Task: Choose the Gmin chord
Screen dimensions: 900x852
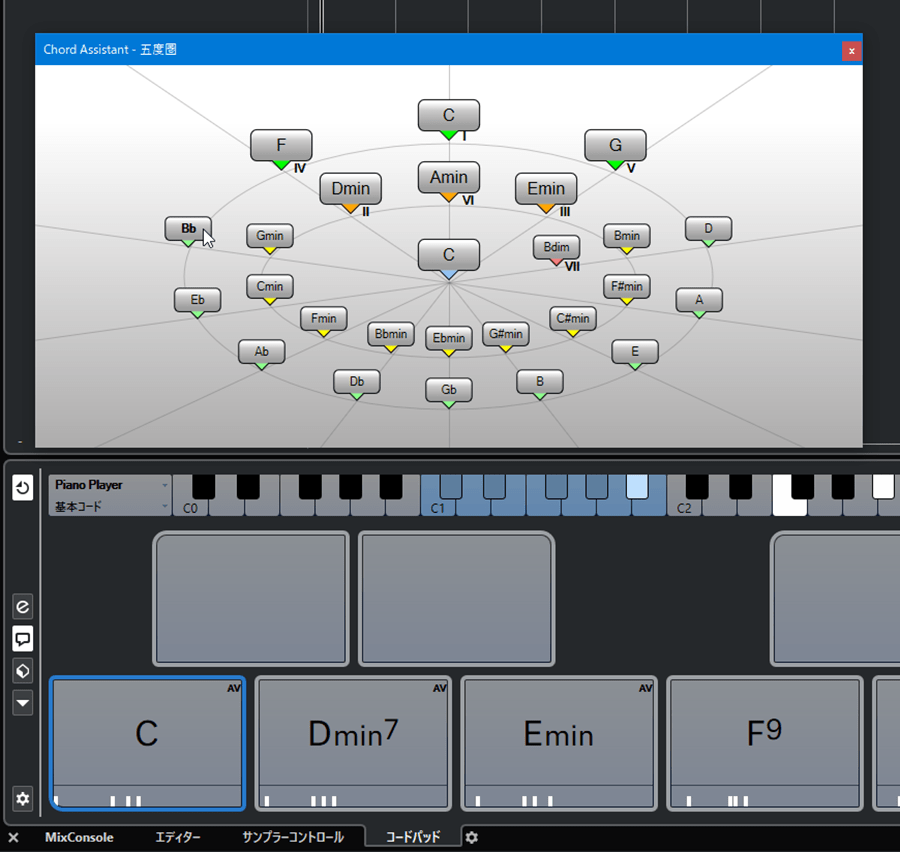Action: pyautogui.click(x=270, y=235)
